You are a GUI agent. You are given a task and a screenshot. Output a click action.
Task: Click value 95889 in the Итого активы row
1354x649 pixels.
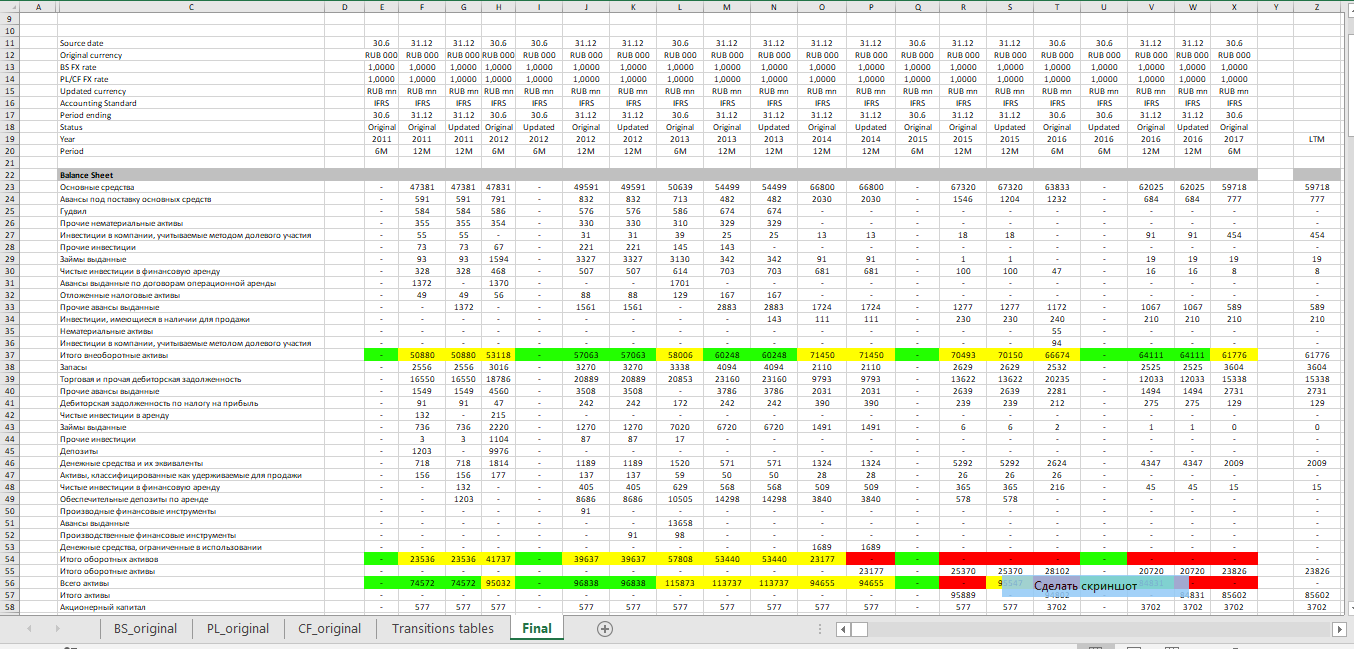pos(963,595)
